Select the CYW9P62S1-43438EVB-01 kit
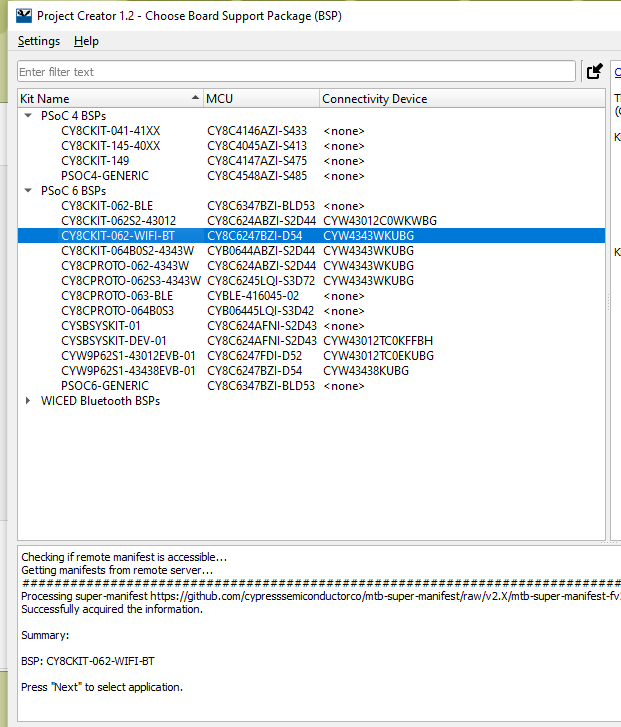Viewport: 621px width, 727px height. (x=128, y=370)
